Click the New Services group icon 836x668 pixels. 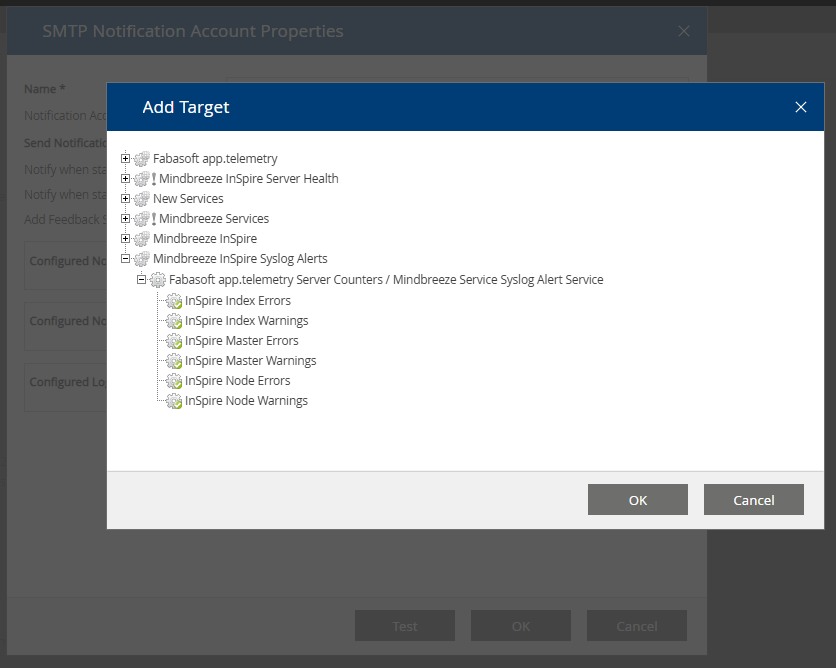(x=141, y=199)
